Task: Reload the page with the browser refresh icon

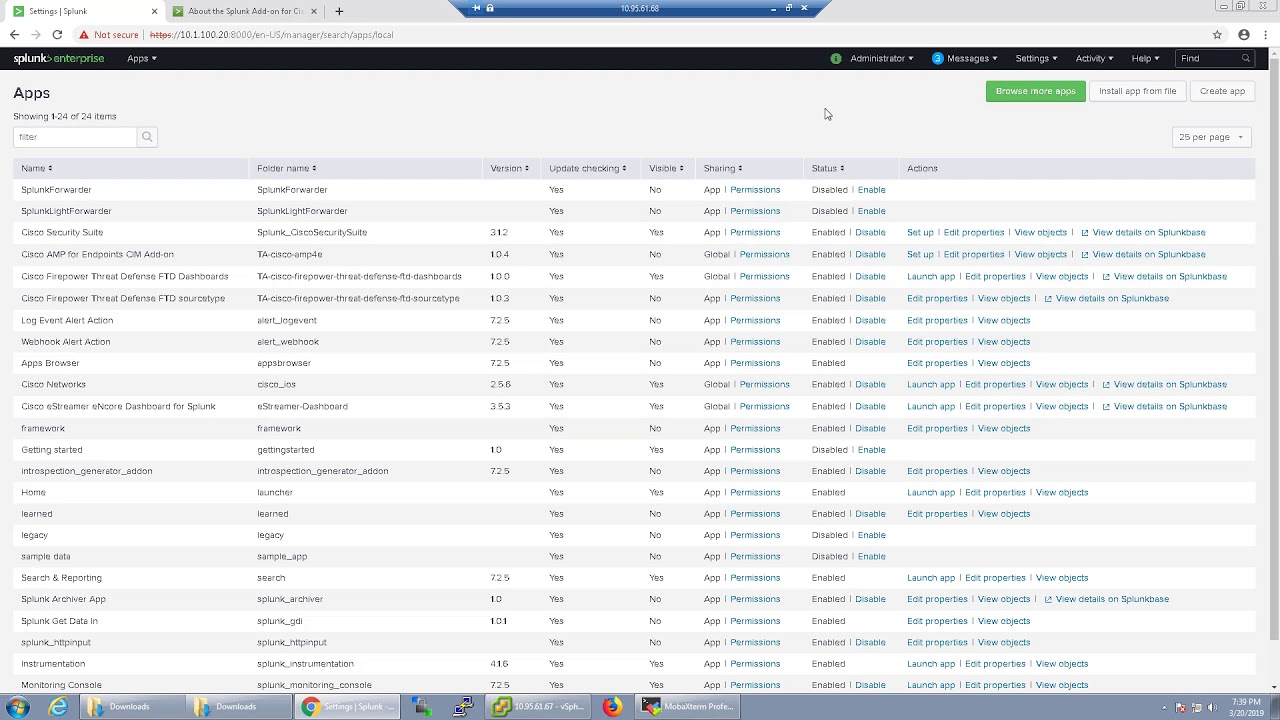Action: point(57,35)
